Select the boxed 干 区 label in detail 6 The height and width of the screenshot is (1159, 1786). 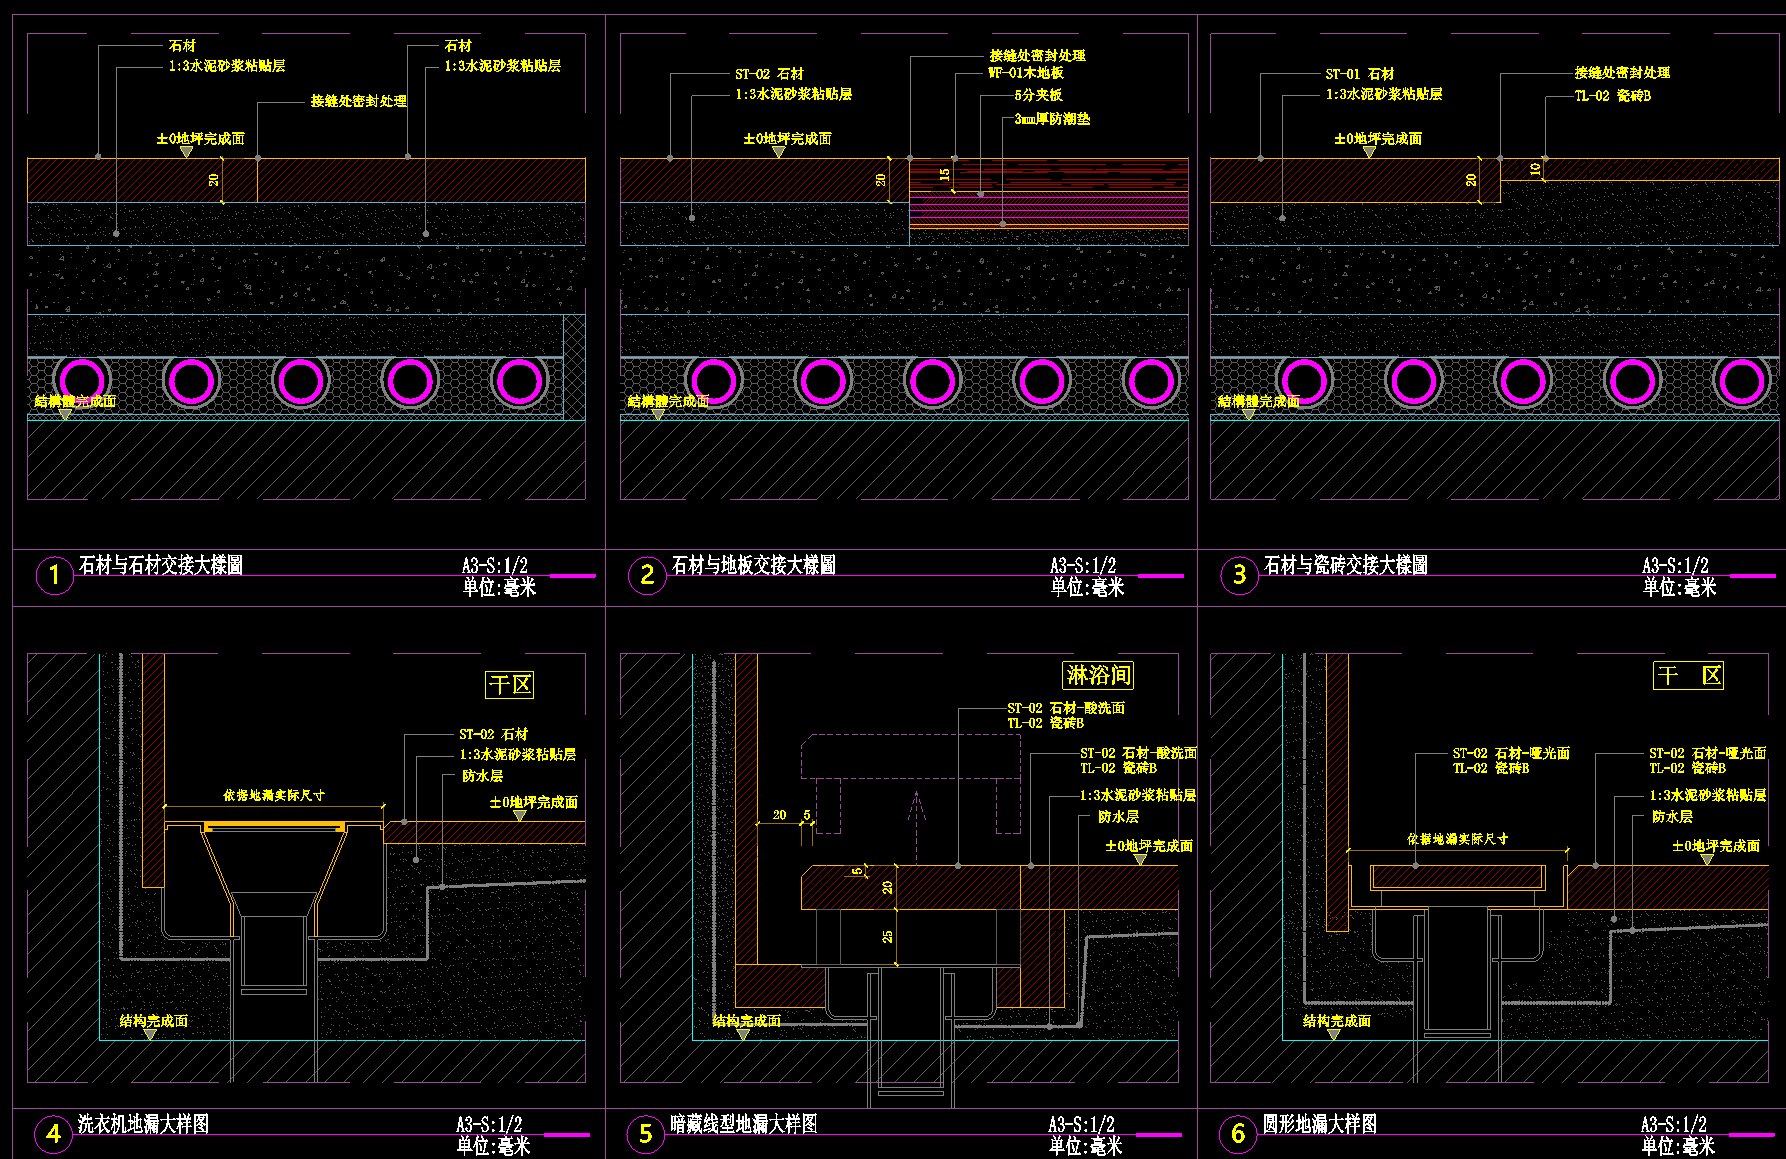pyautogui.click(x=1688, y=676)
